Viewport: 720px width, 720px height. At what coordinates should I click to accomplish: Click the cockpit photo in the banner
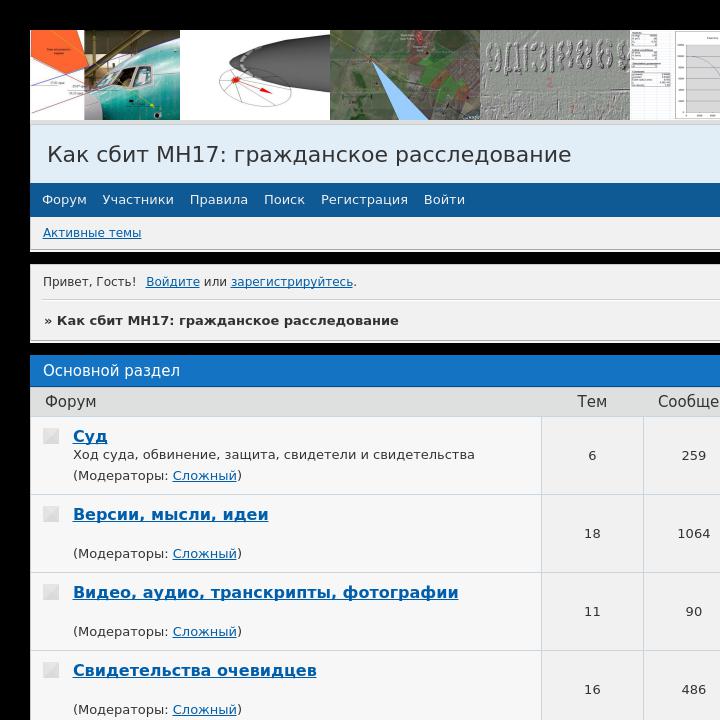coord(132,75)
